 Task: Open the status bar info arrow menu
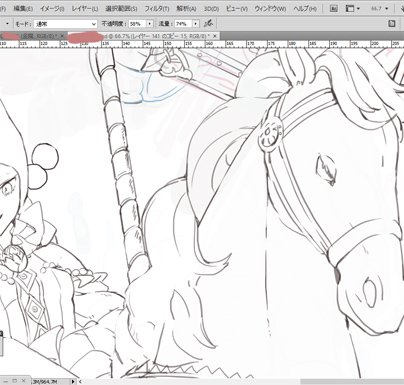[73, 381]
